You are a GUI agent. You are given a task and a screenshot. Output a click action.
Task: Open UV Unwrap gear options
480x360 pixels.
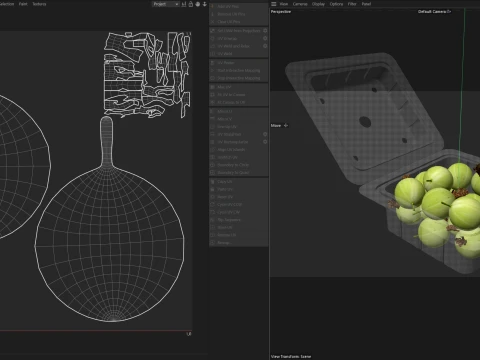(x=265, y=38)
